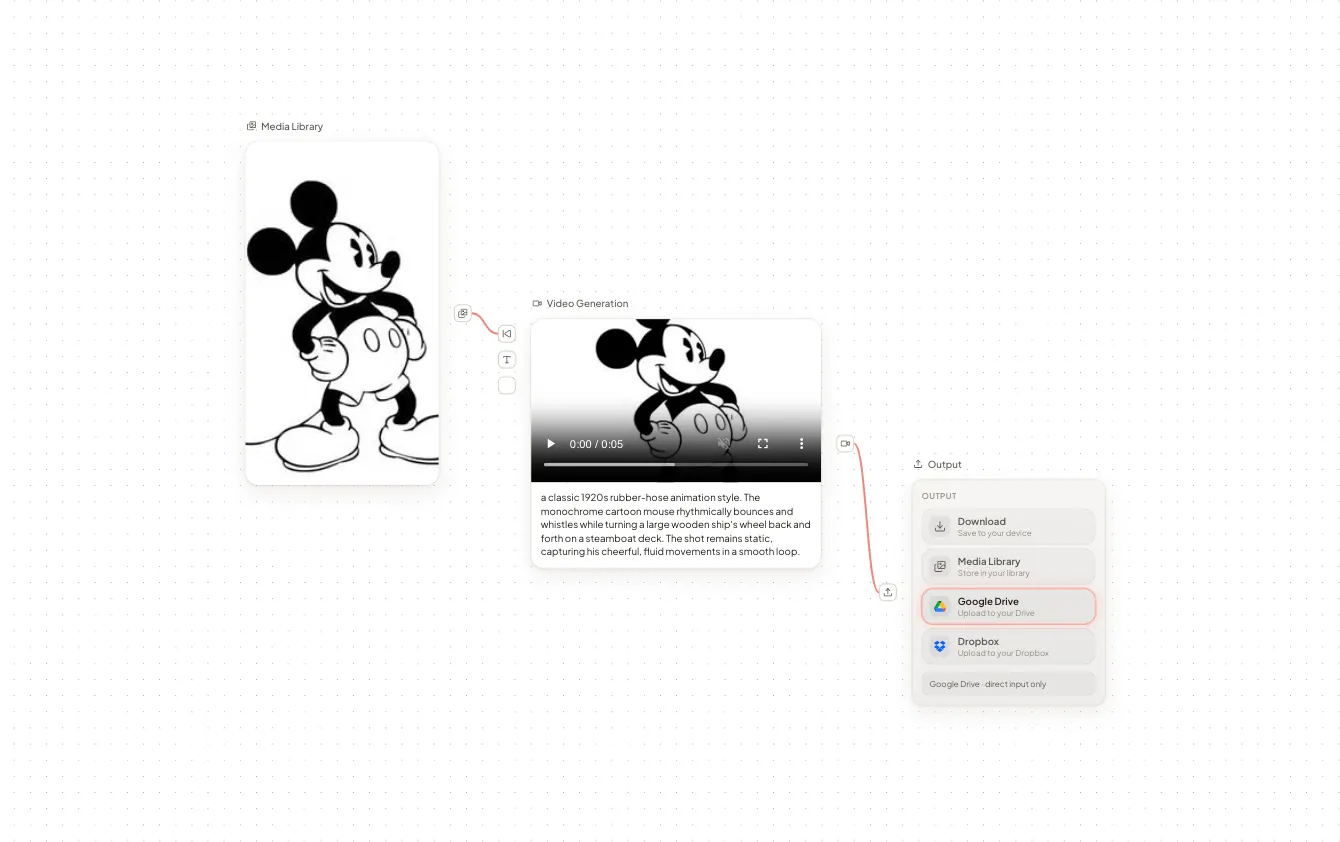Select Media Library as output destination
This screenshot has width=1340, height=842.
[x=1008, y=566]
